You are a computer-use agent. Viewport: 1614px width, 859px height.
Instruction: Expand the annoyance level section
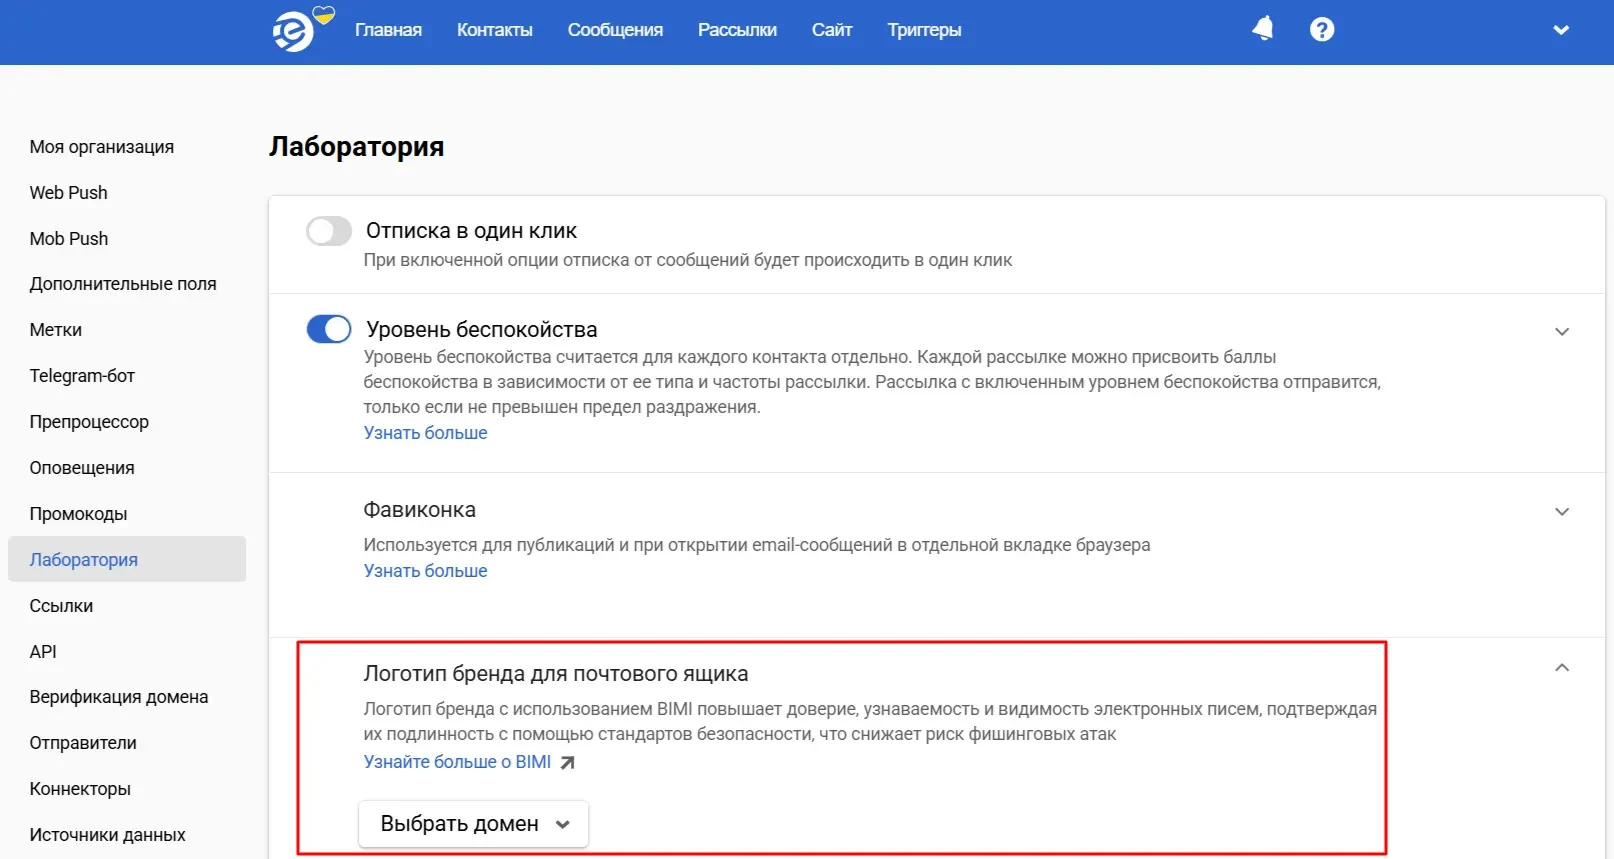pos(1561,332)
